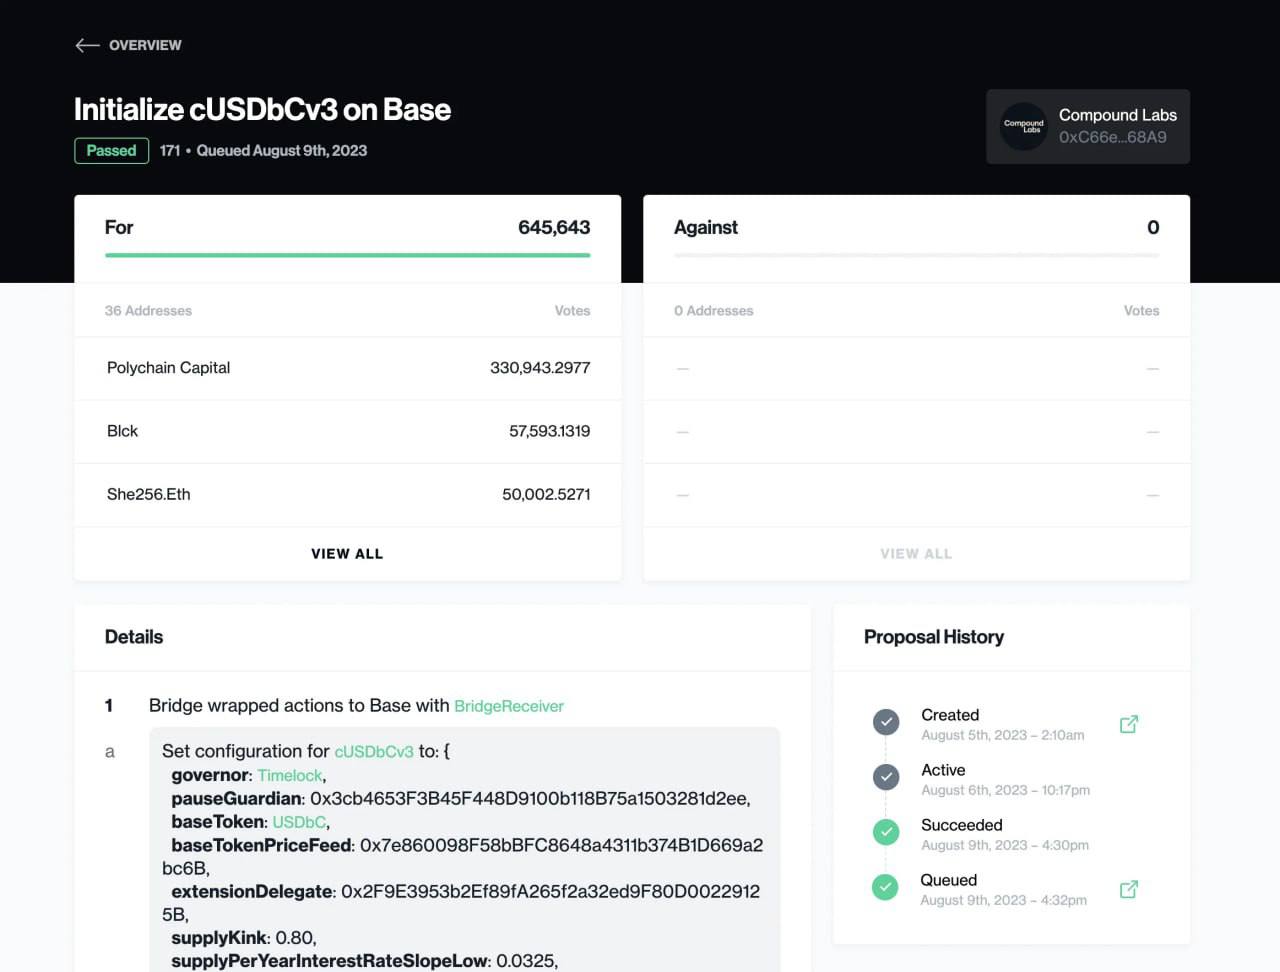Viewport: 1280px width, 972px height.
Task: Click the 57,593.1319 vote count
Action: 550,431
